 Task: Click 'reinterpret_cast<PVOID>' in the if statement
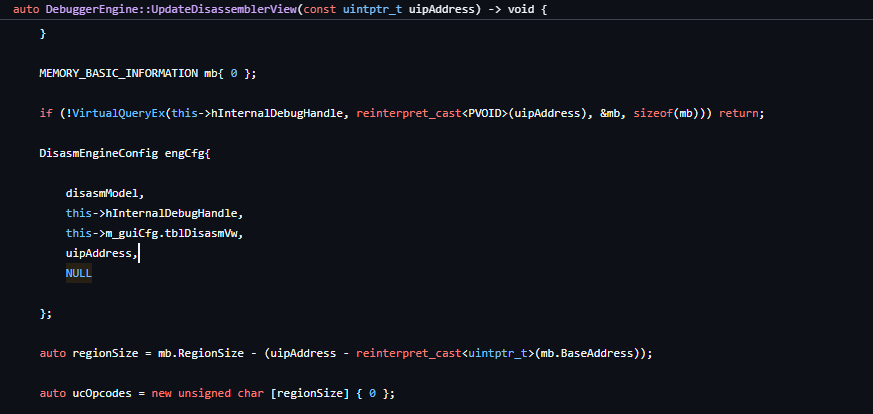[432, 114]
